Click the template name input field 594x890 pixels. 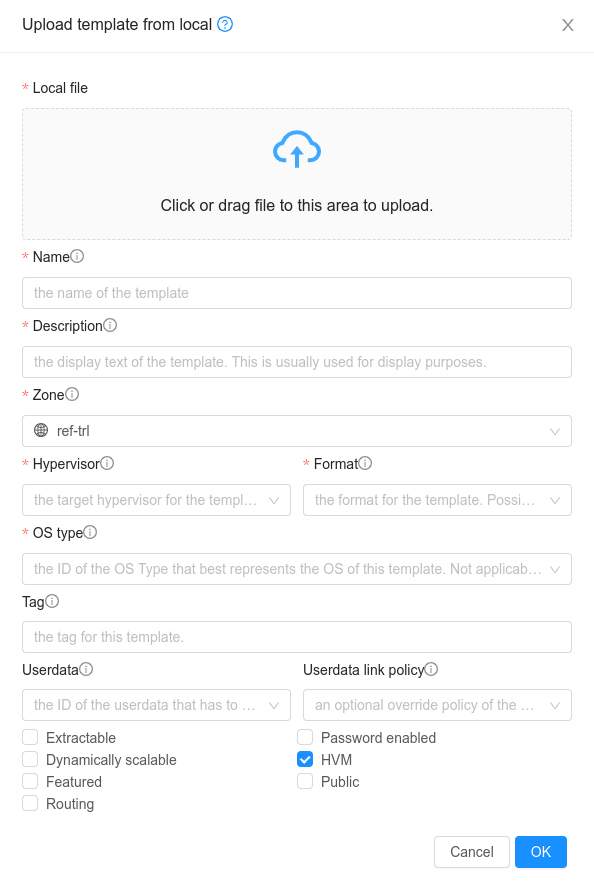pyautogui.click(x=296, y=292)
